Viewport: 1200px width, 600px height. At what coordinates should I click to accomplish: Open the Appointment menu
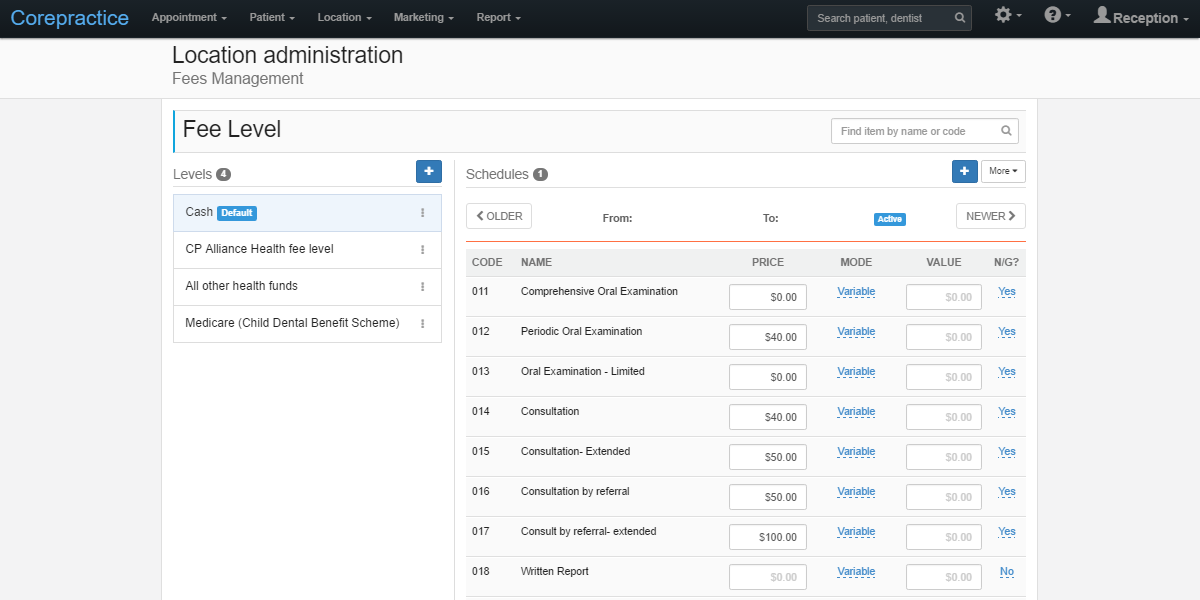pyautogui.click(x=188, y=17)
